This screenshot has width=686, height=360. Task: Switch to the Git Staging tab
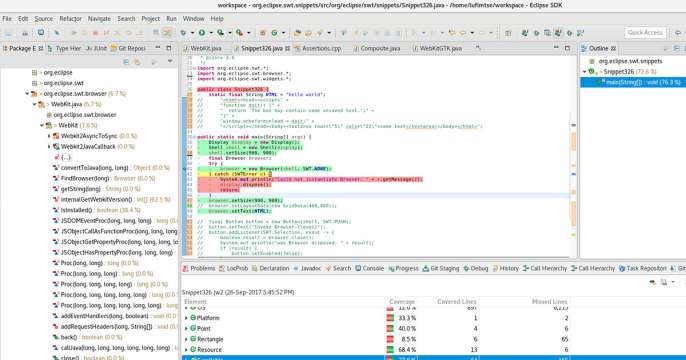click(x=441, y=269)
